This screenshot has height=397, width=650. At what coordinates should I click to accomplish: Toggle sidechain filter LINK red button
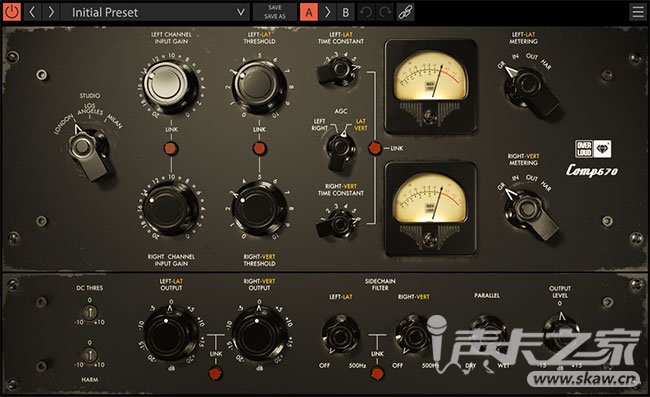tap(377, 373)
